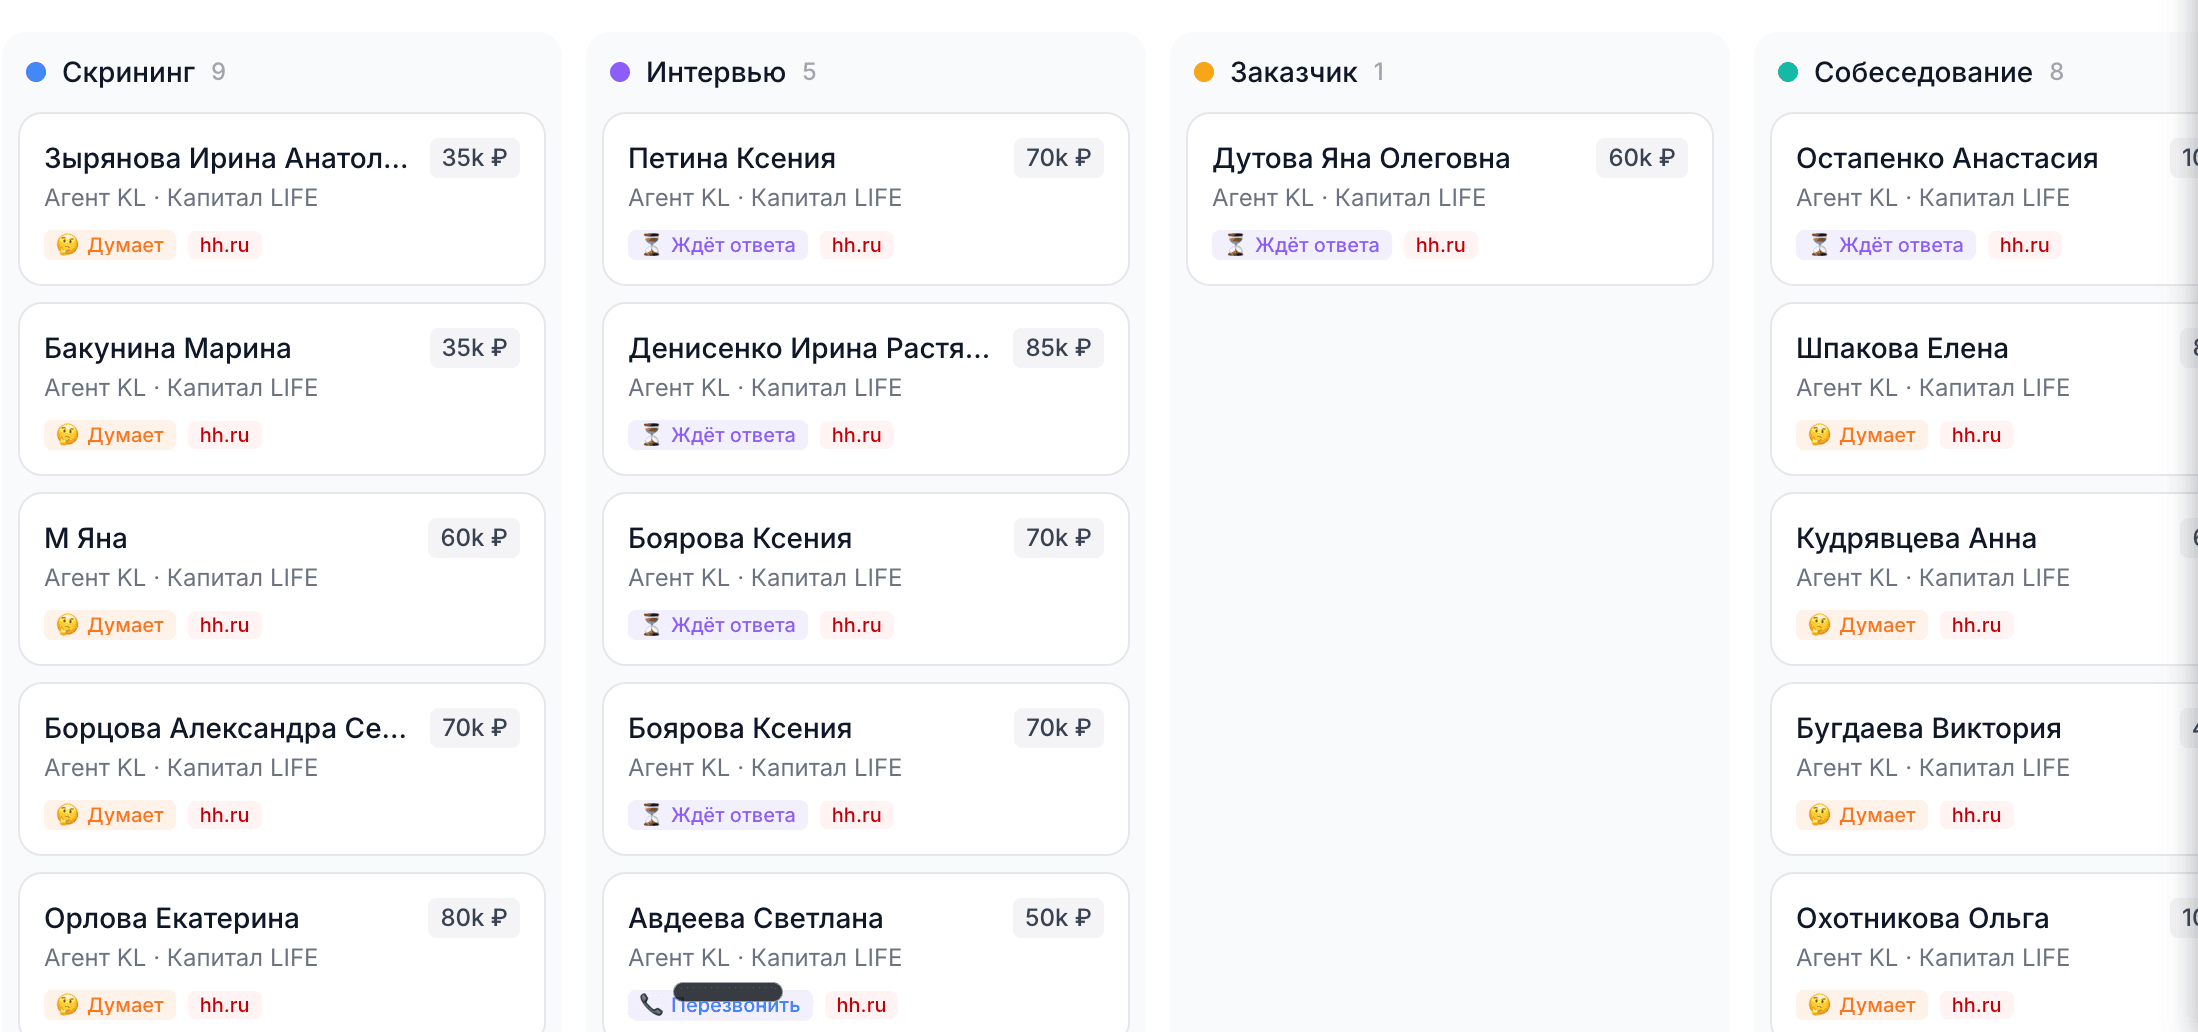Image resolution: width=2198 pixels, height=1032 pixels.
Task: Click hh.ru tag on Борцова Александра card
Action: (x=225, y=815)
